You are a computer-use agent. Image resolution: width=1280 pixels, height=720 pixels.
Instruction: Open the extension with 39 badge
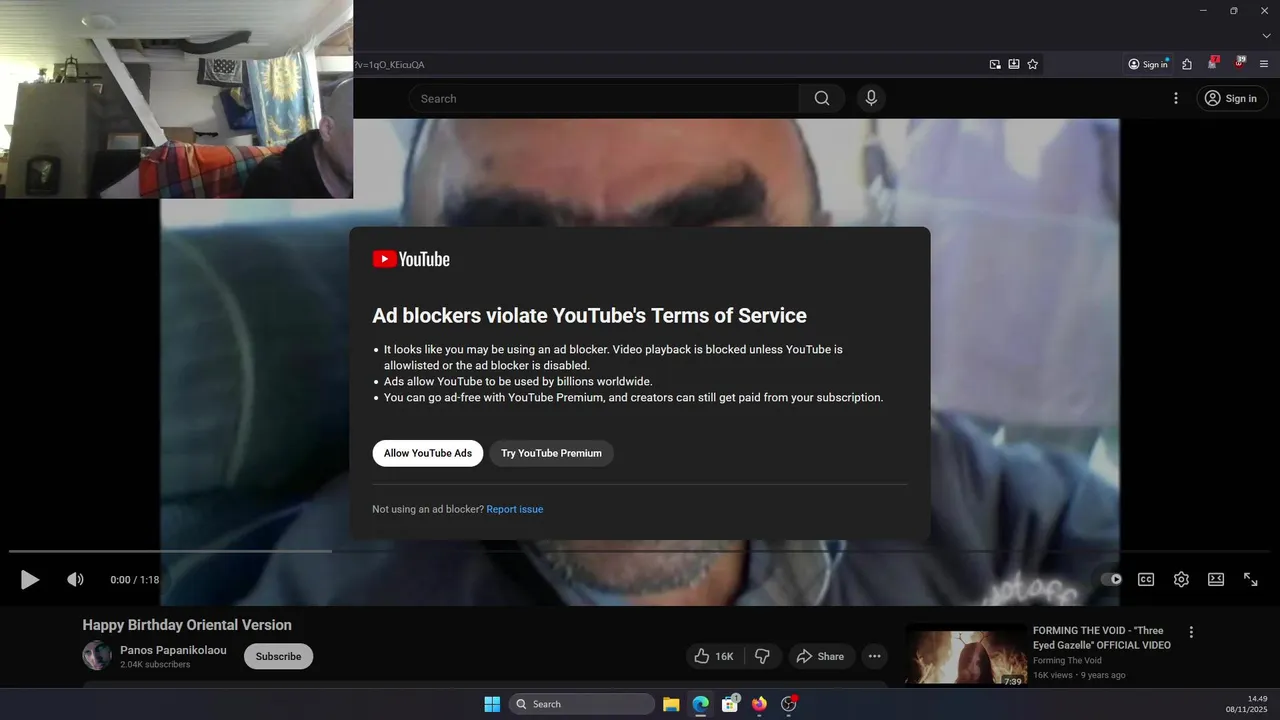coord(1239,63)
